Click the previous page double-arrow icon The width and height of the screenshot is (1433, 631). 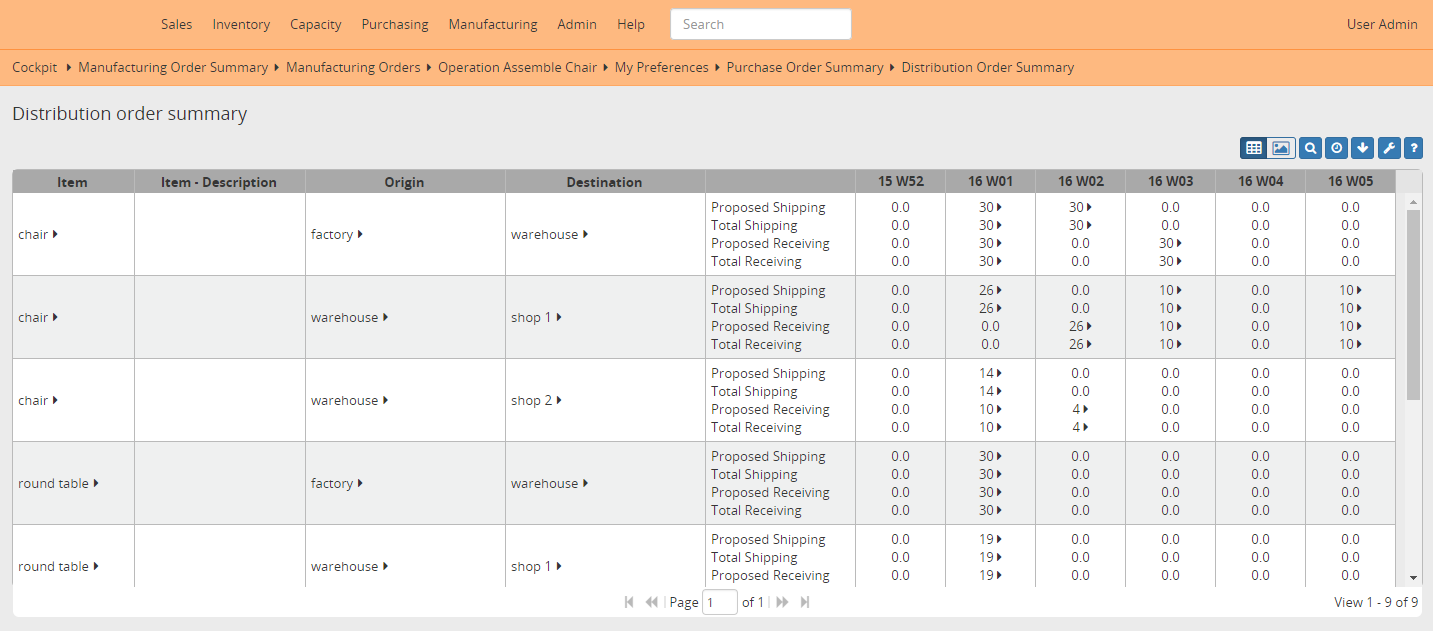[651, 601]
